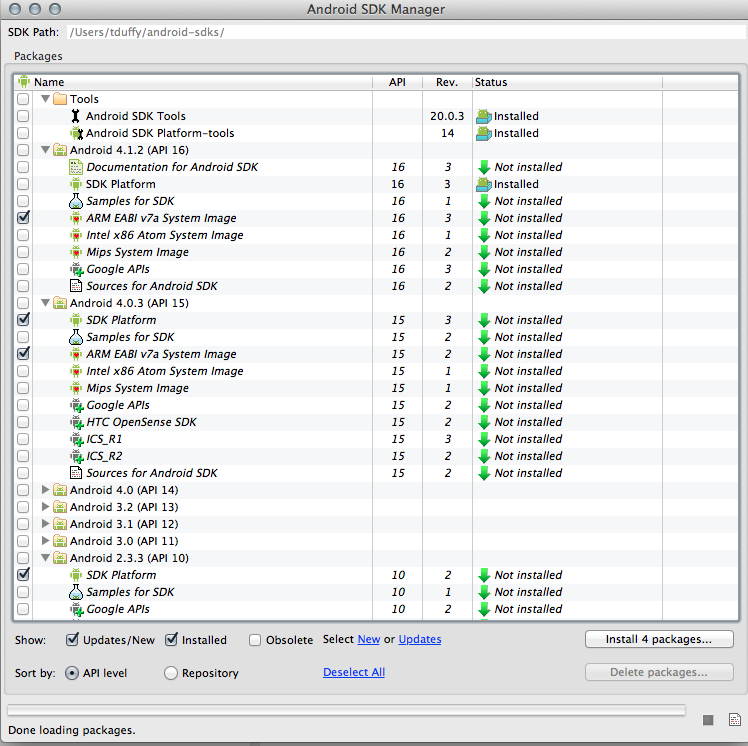This screenshot has width=748, height=746.
Task: Click the ICS_R1 add-on icon
Action: 77,439
